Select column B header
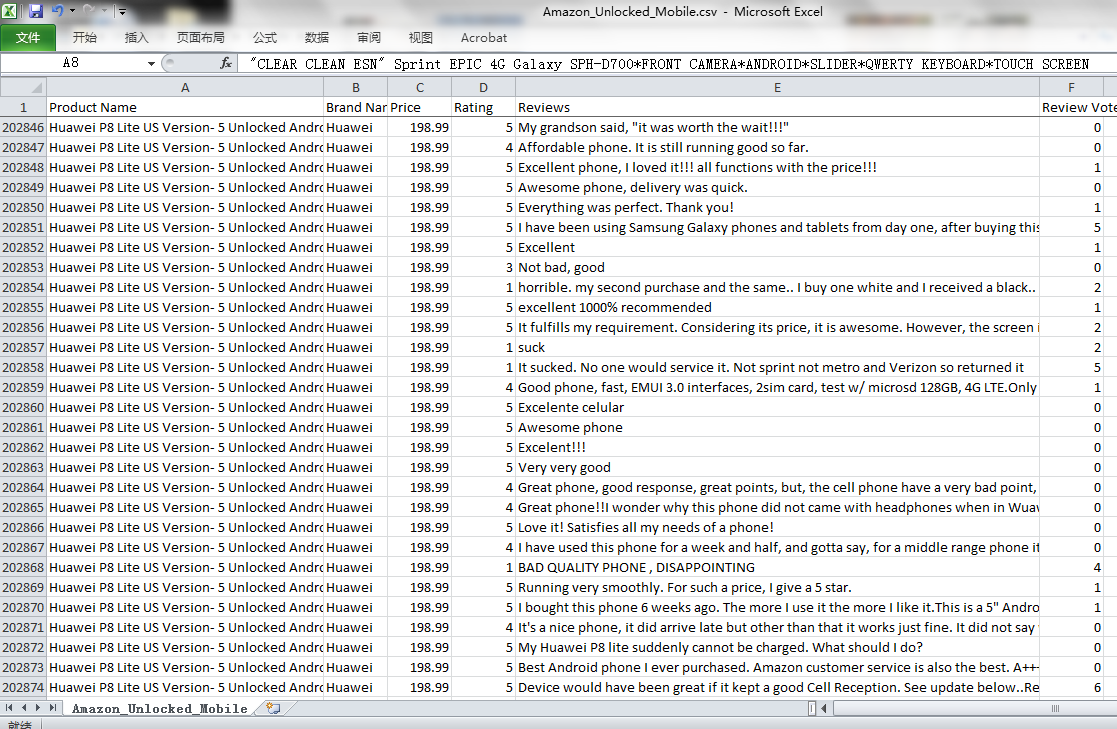 tap(355, 88)
